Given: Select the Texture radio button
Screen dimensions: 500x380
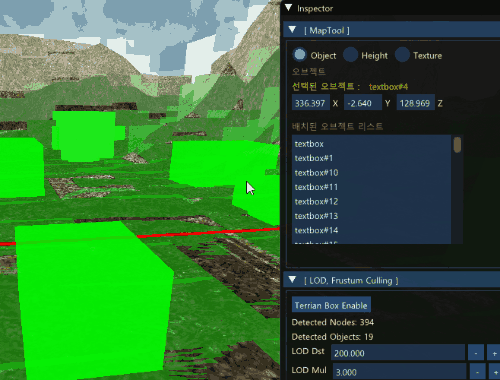Looking at the screenshot, I should (x=402, y=55).
